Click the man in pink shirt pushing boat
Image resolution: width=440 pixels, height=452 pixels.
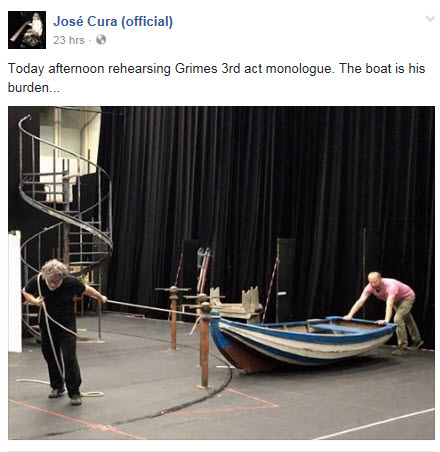[x=387, y=310]
